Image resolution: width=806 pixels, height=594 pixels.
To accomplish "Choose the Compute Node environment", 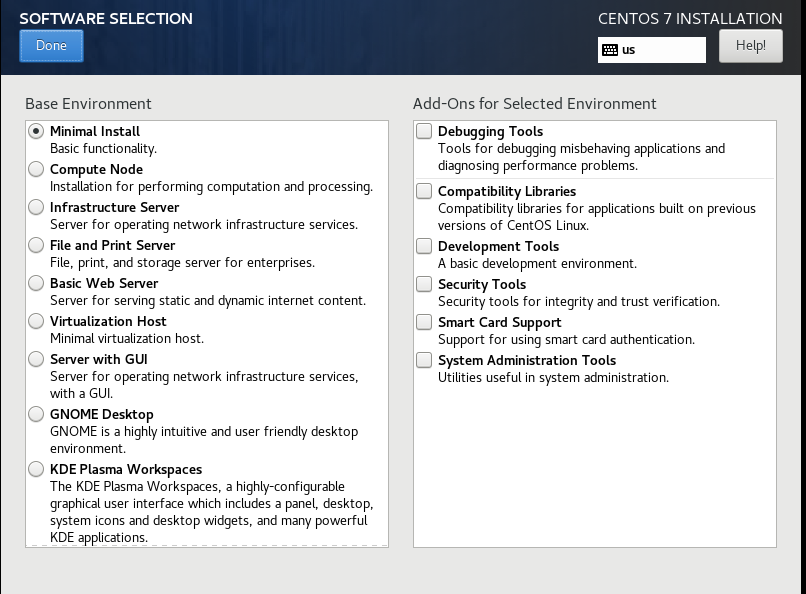I will coord(37,169).
